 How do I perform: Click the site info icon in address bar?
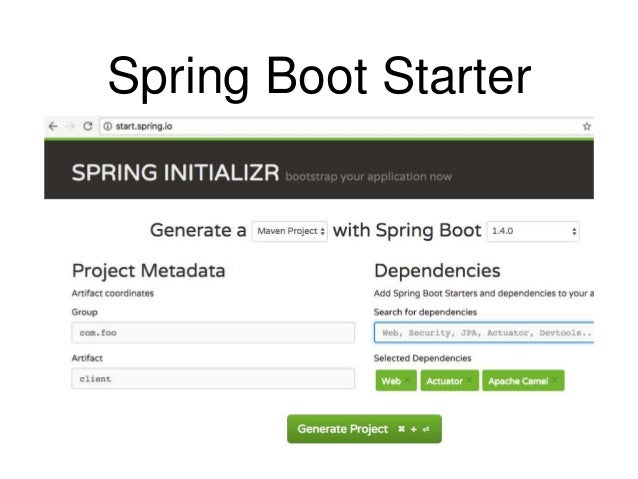[107, 126]
